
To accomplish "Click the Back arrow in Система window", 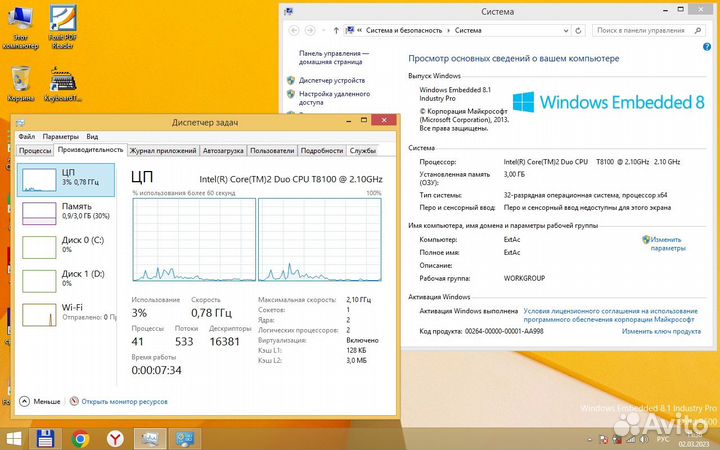I will (294, 30).
